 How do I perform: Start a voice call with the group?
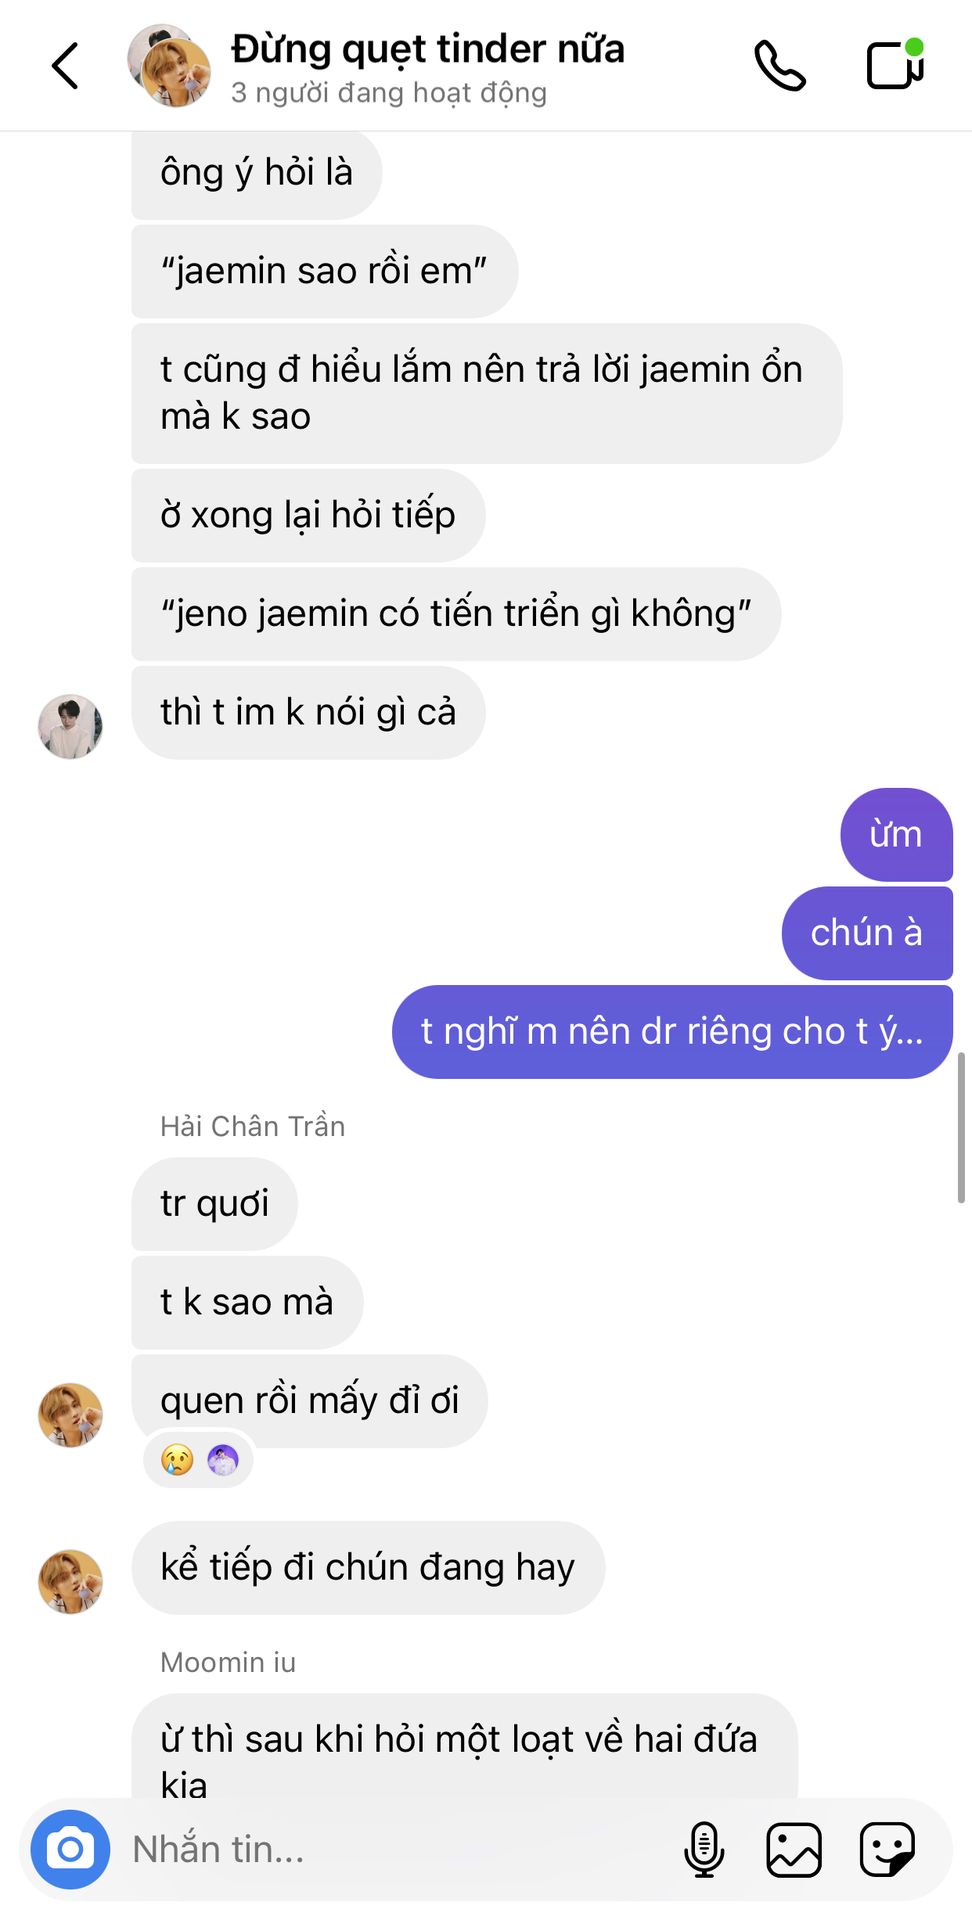coord(780,66)
